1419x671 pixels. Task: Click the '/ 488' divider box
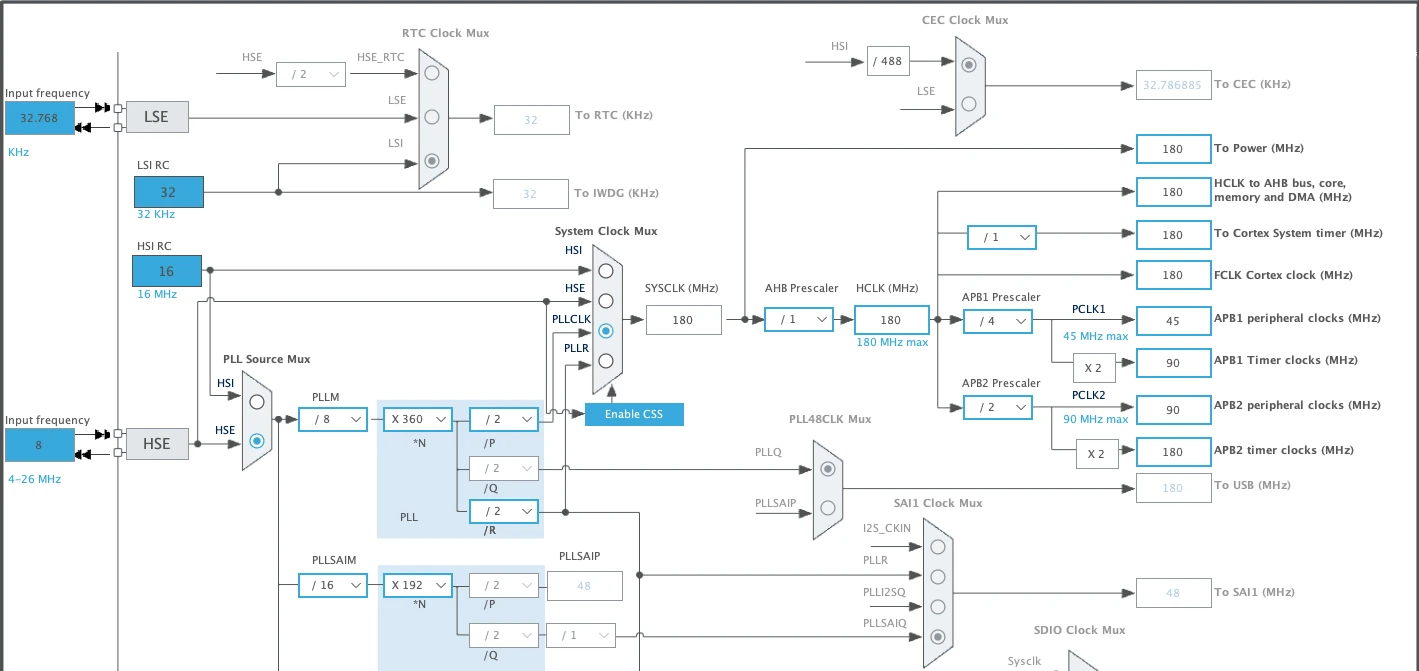(x=888, y=61)
